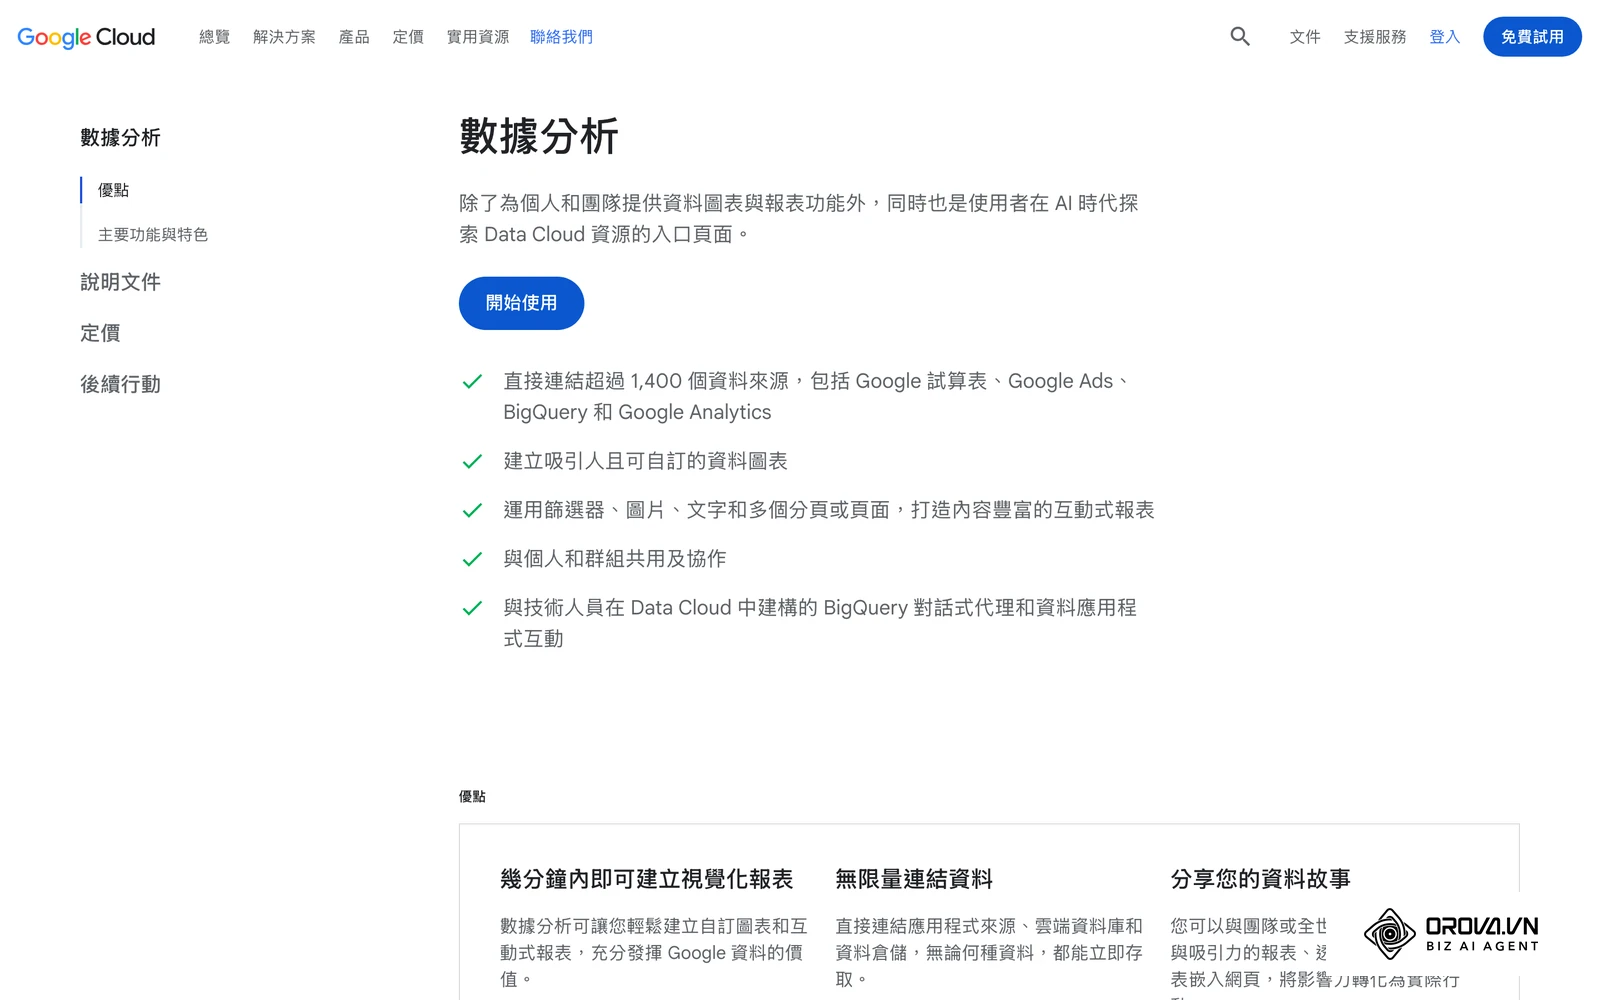Click the paragraph starting 數據分析可讓您輕鬆建立
1600x1000 pixels.
(x=653, y=952)
